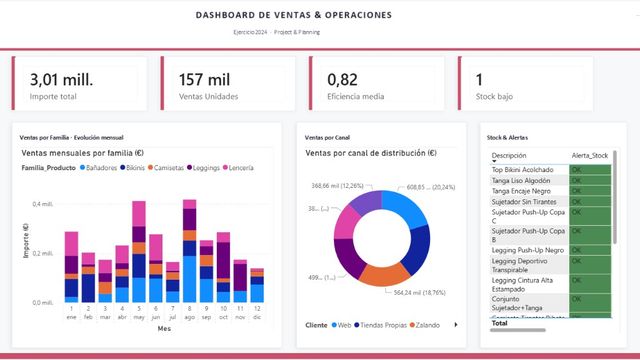
Task: Select the December stacked bar
Action: (x=257, y=285)
